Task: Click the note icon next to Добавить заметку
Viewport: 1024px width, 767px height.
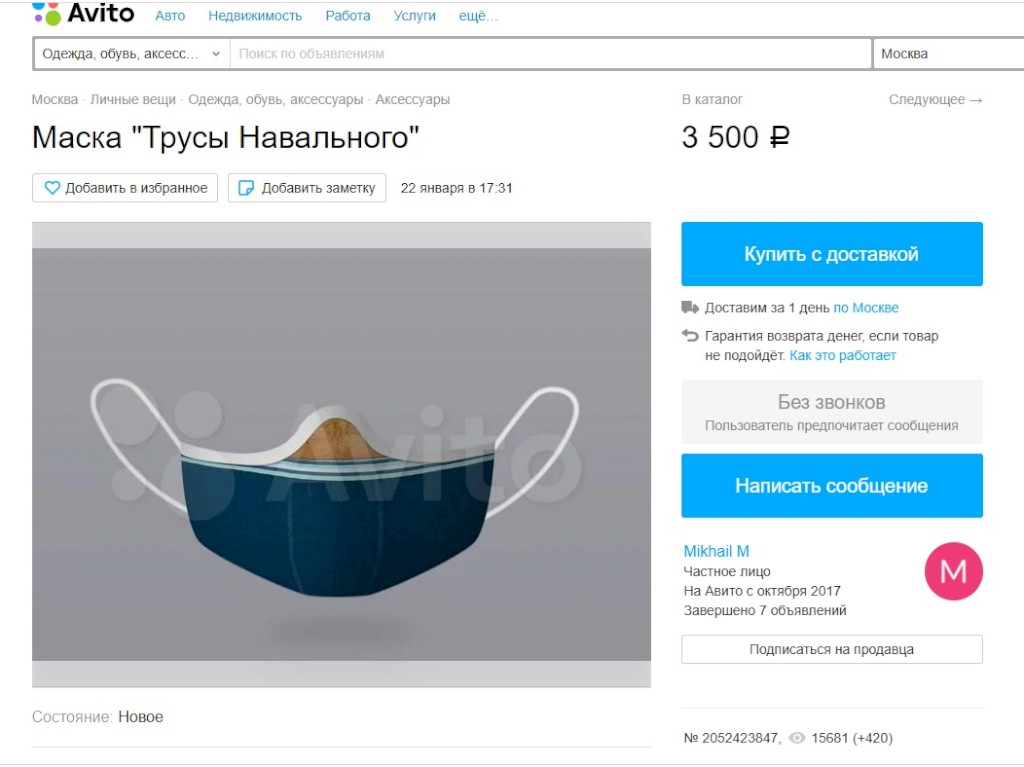Action: (246, 188)
